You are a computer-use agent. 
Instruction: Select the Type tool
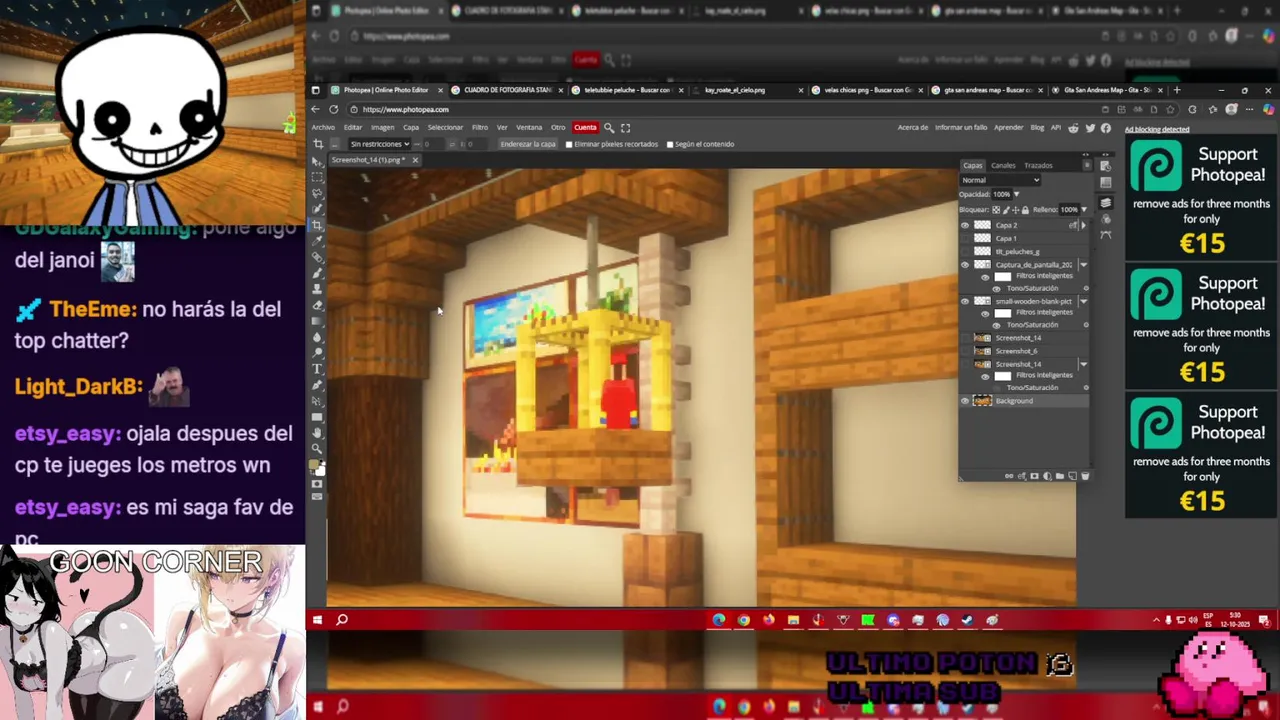[318, 369]
